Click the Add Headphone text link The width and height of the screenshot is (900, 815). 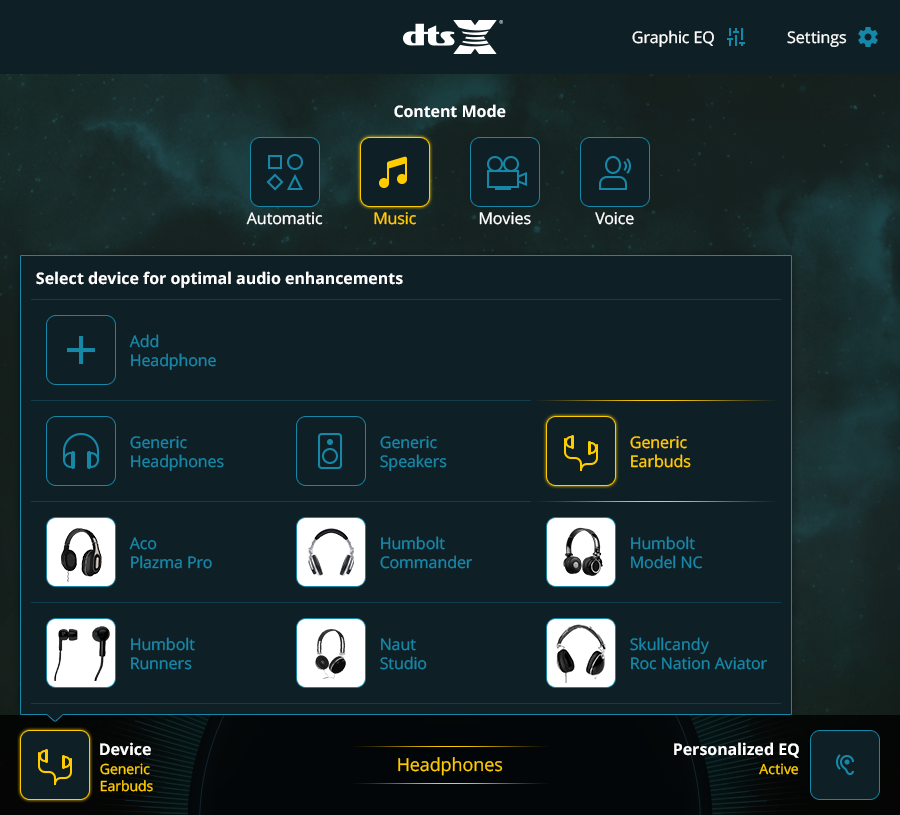(173, 351)
